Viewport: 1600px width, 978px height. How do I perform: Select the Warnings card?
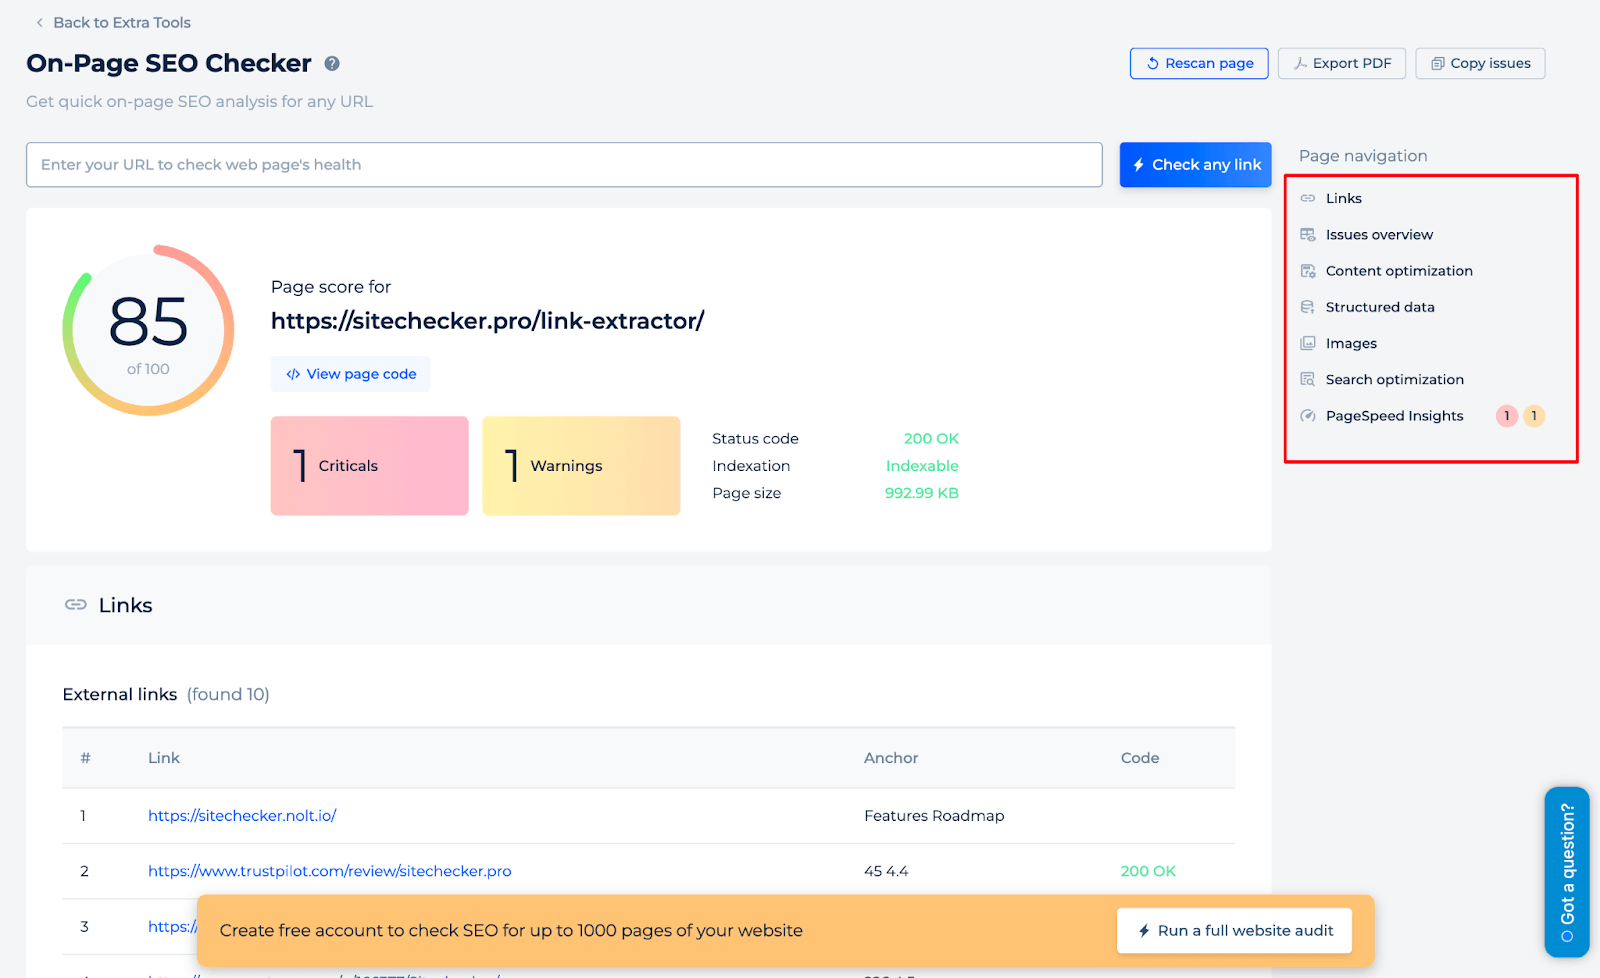point(581,466)
